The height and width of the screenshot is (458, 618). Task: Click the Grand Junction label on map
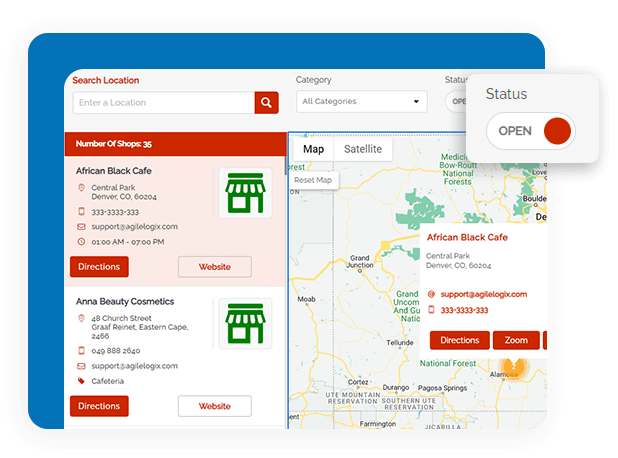pyautogui.click(x=359, y=261)
